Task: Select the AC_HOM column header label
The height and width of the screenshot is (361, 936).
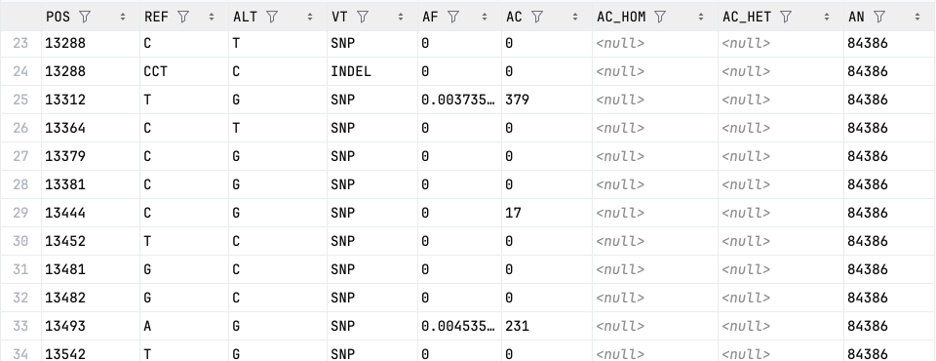Action: (x=621, y=17)
